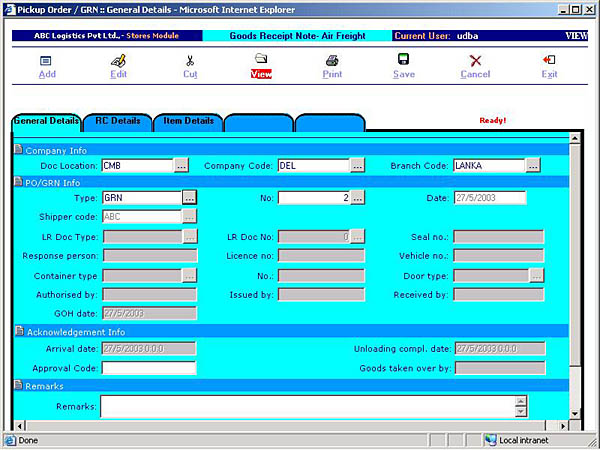Click the Edit pencil icon
Viewport: 600px width, 450px height.
pos(118,61)
